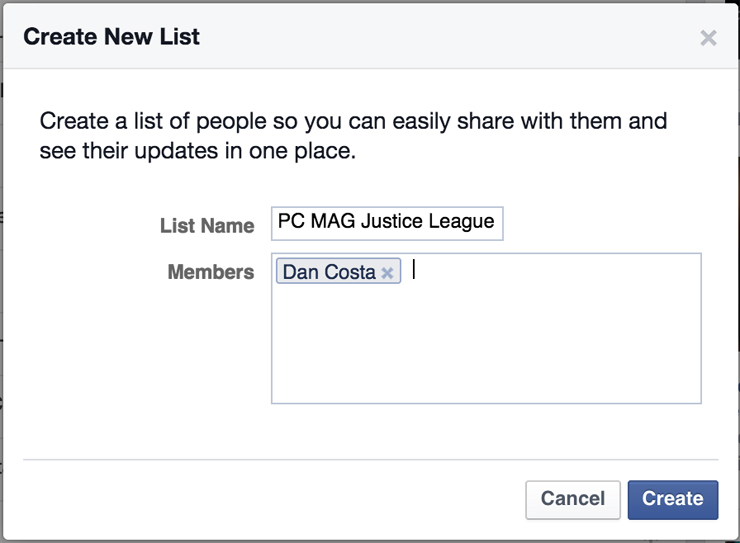Select the Dan Costa member token
The image size is (740, 543).
tap(329, 272)
